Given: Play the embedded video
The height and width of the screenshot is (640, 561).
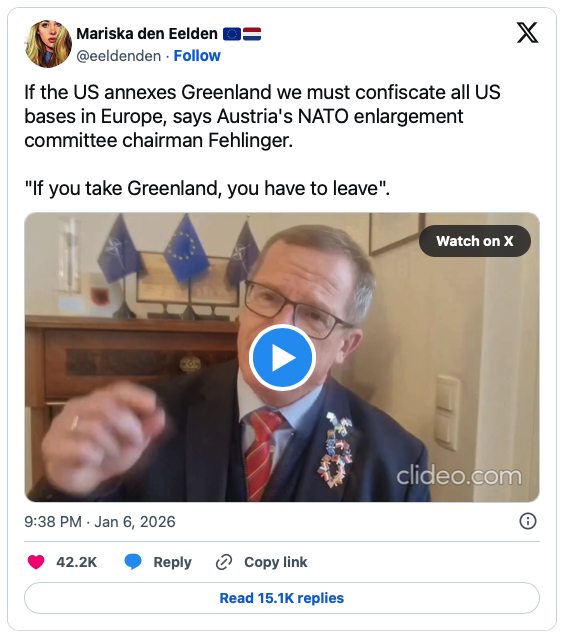Looking at the screenshot, I should [x=282, y=358].
